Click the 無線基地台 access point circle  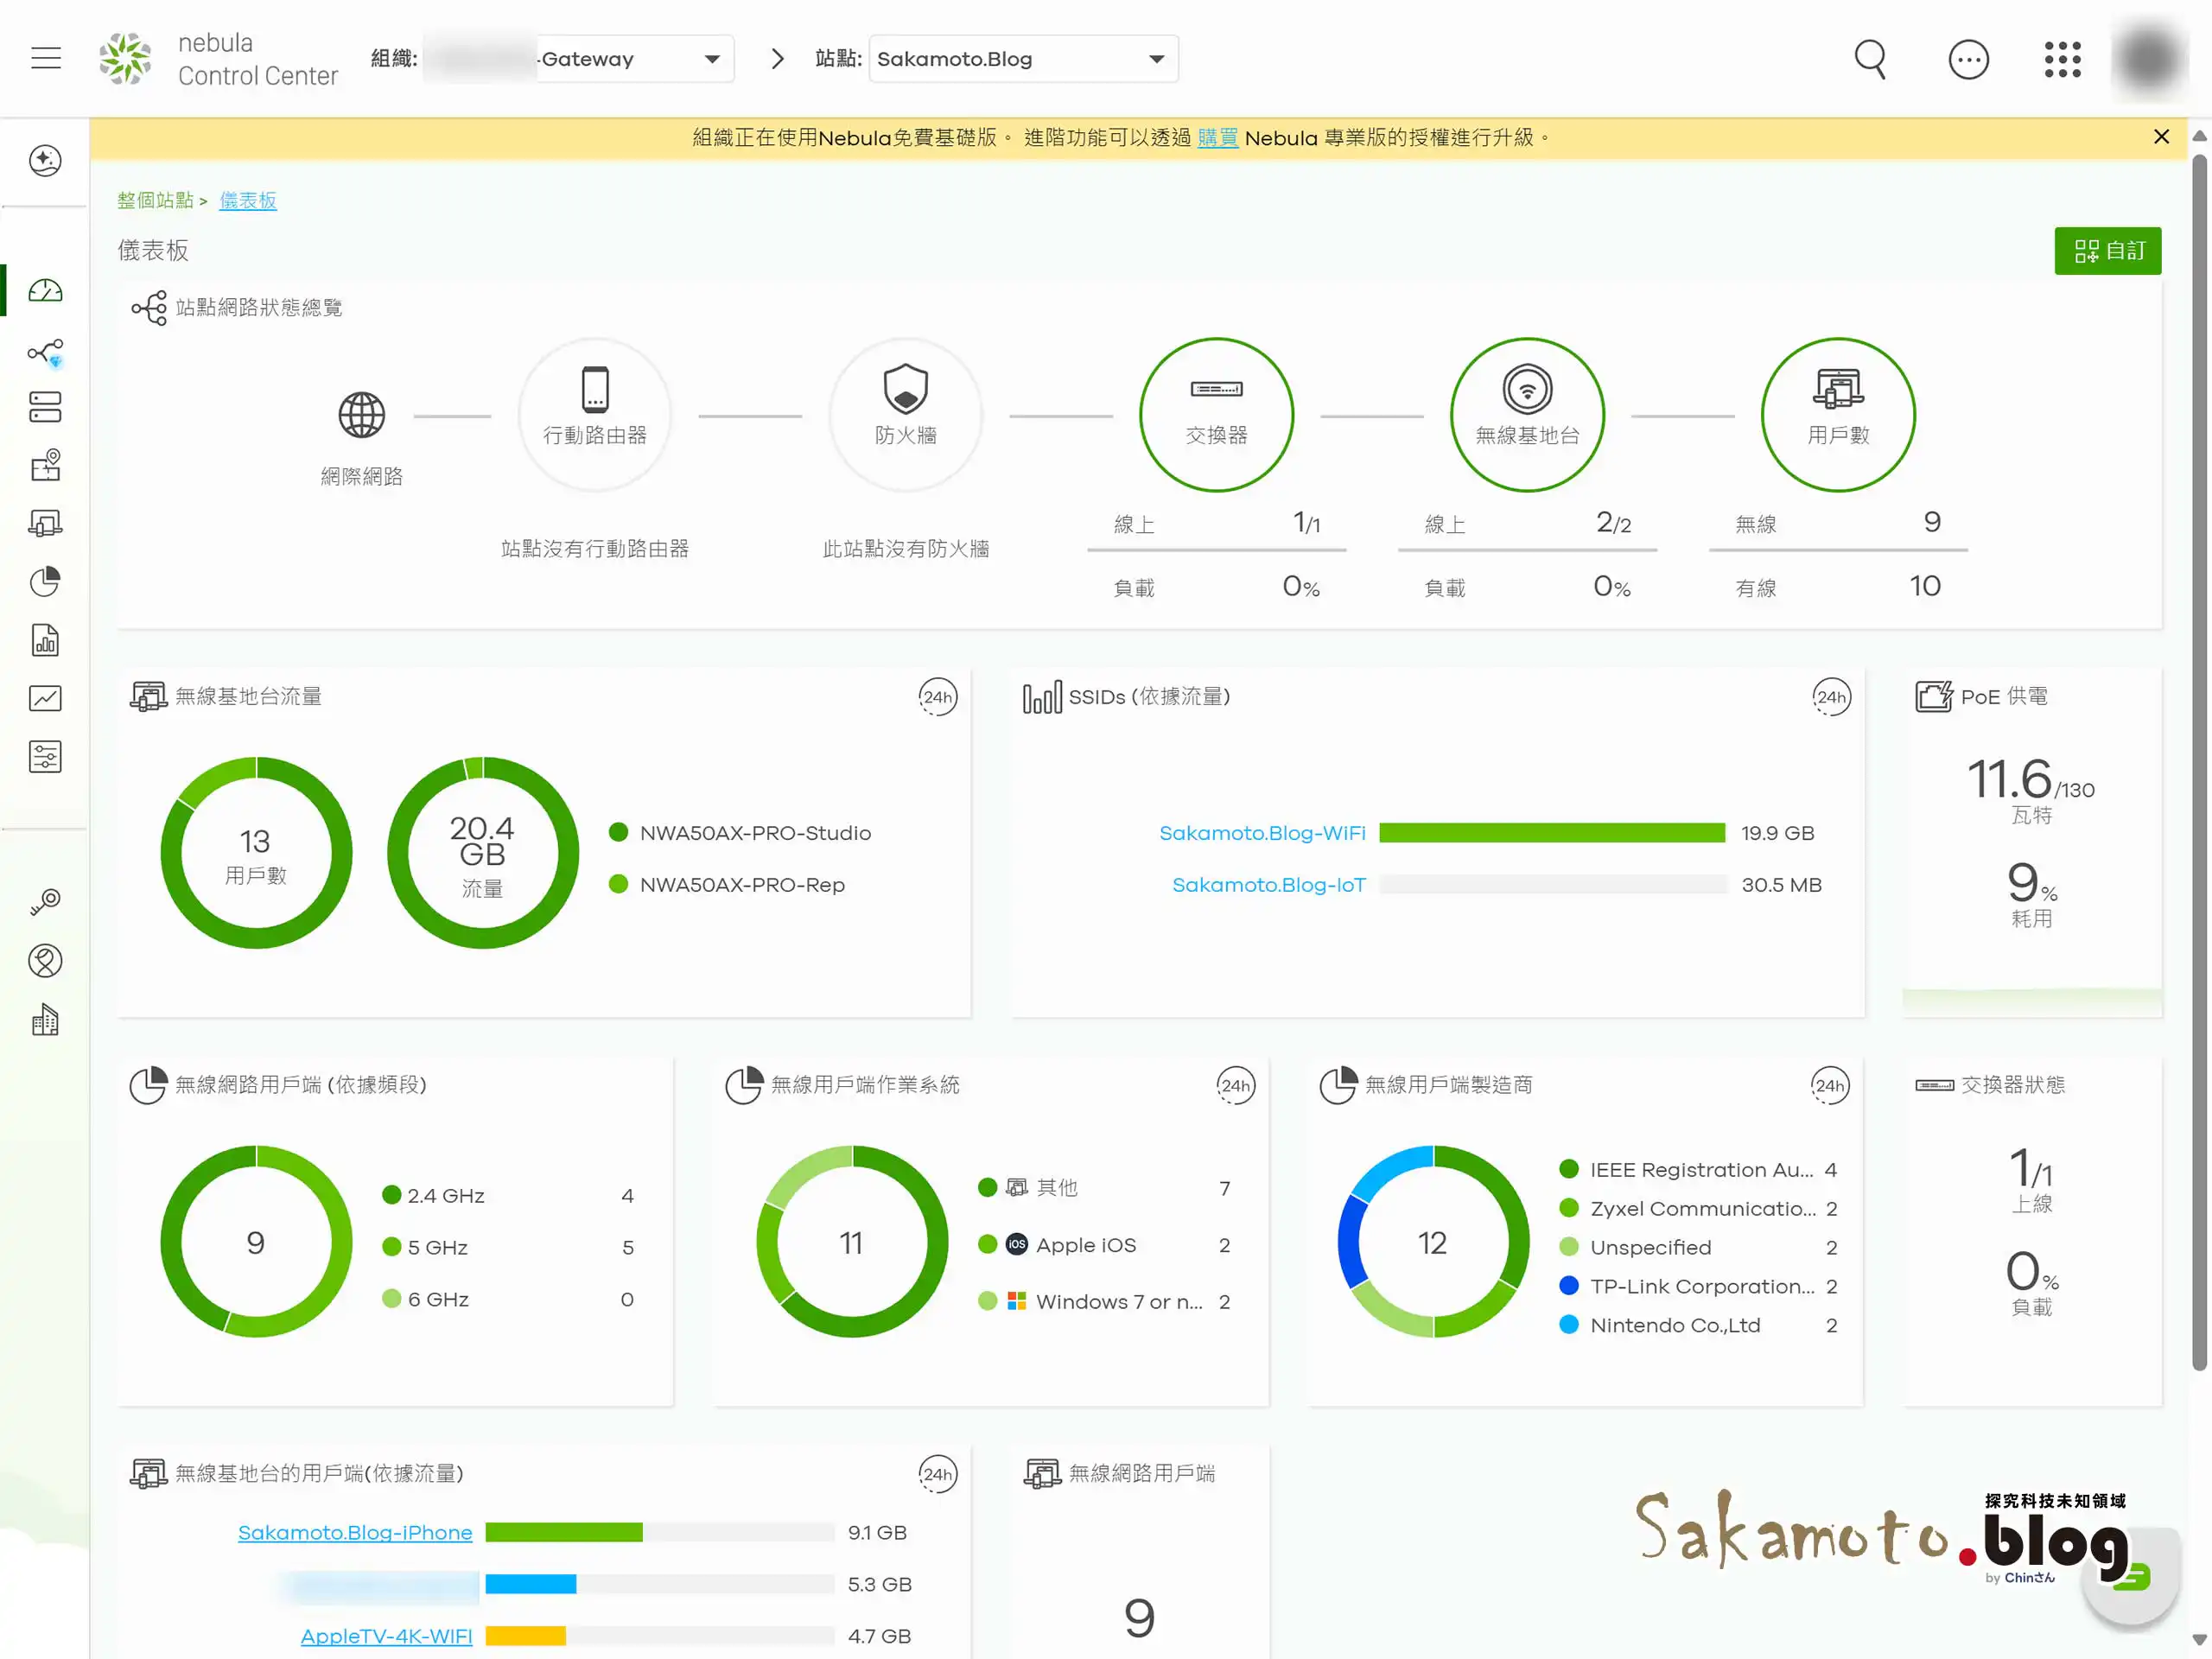click(1526, 414)
